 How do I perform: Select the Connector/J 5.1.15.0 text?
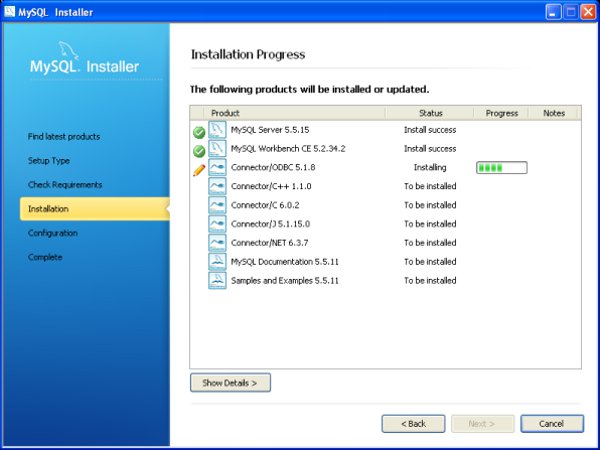(271, 224)
